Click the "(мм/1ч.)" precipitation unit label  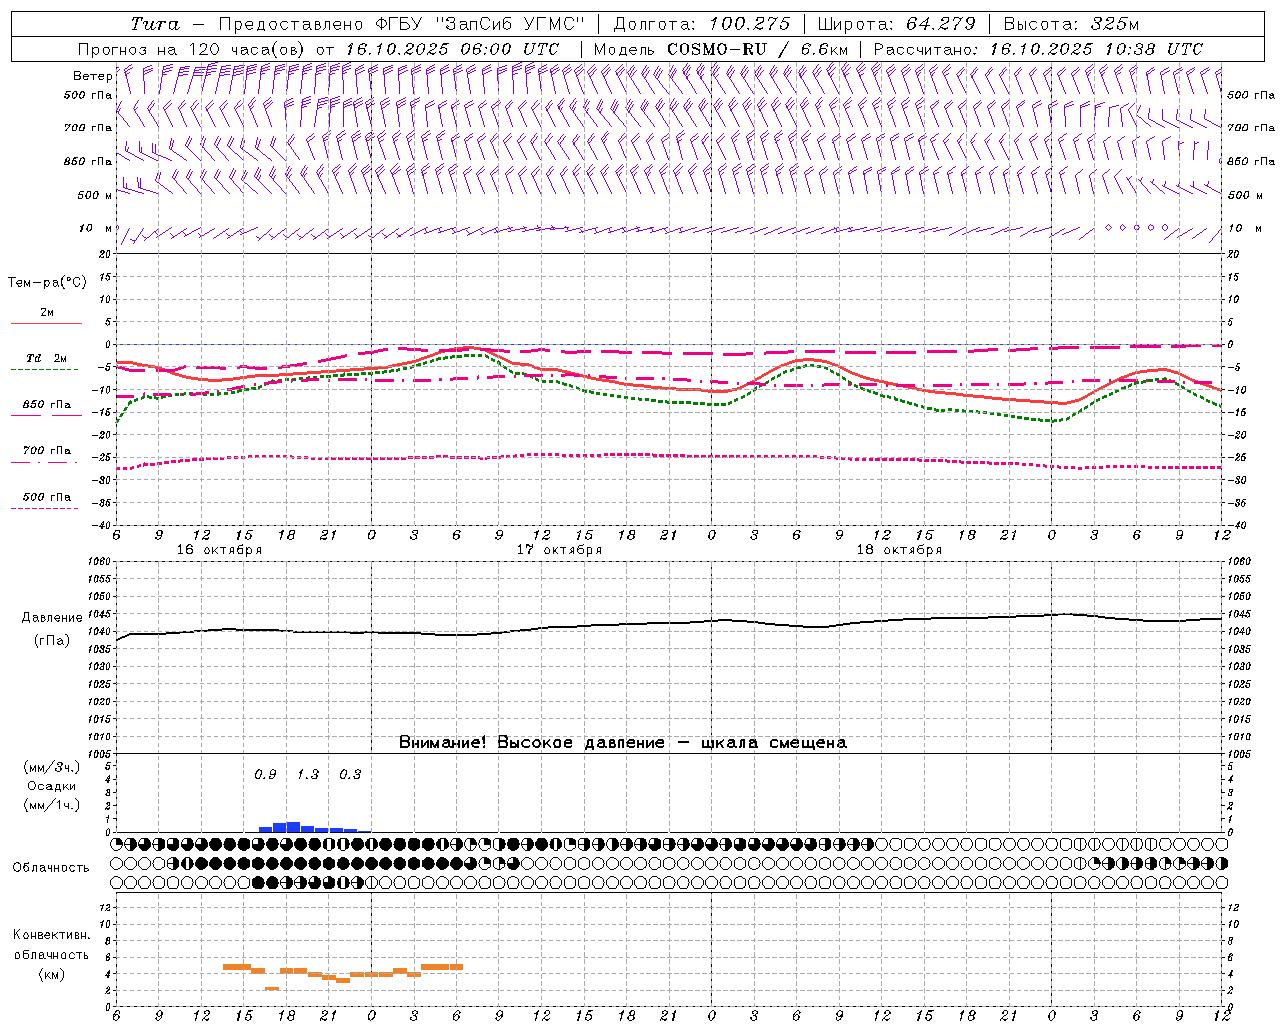coord(52,805)
